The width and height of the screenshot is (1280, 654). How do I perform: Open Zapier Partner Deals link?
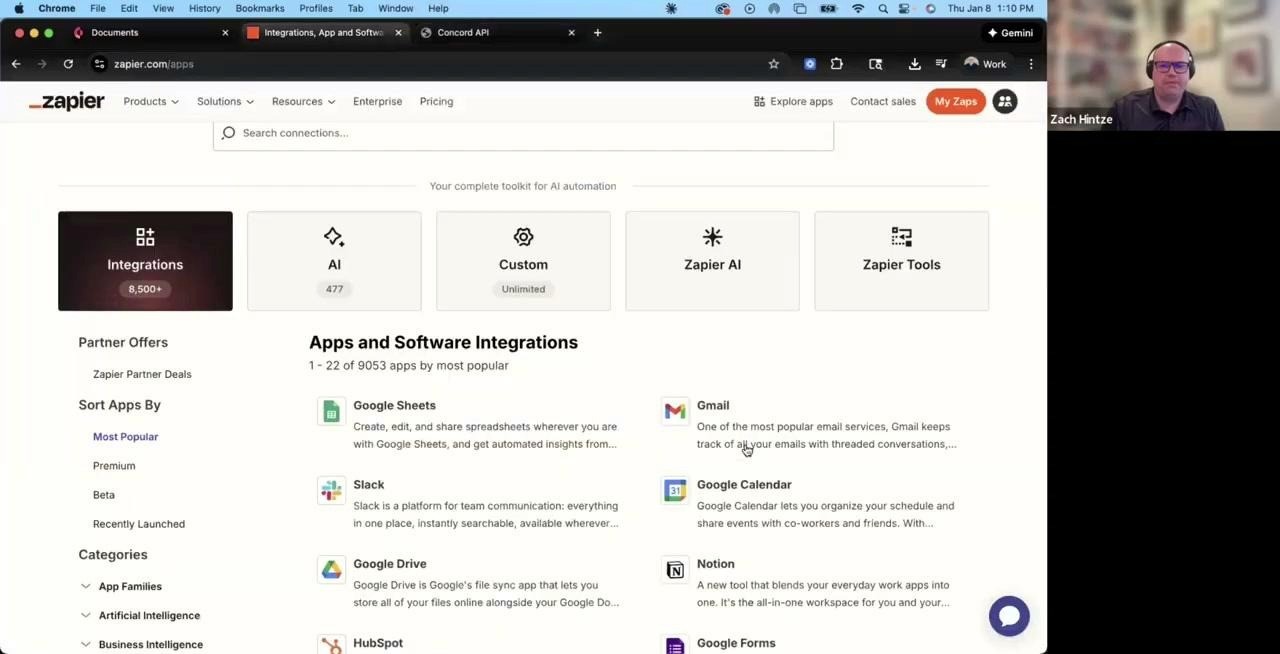pos(142,374)
